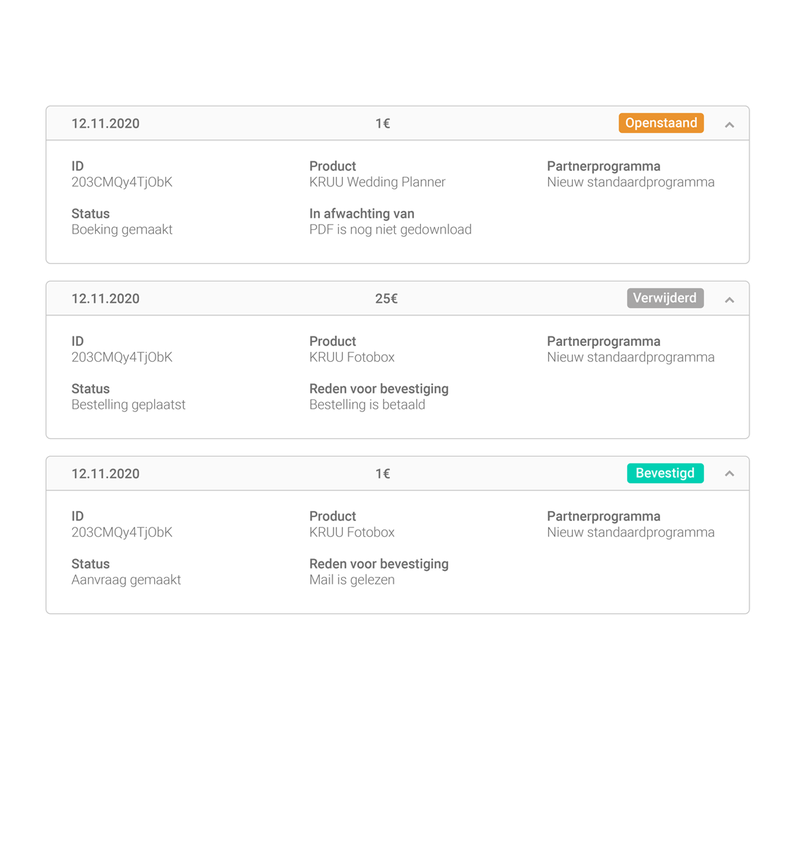The image size is (800, 842).
Task: Click "Bestelling is betaald" confirmation reason
Action: point(367,404)
